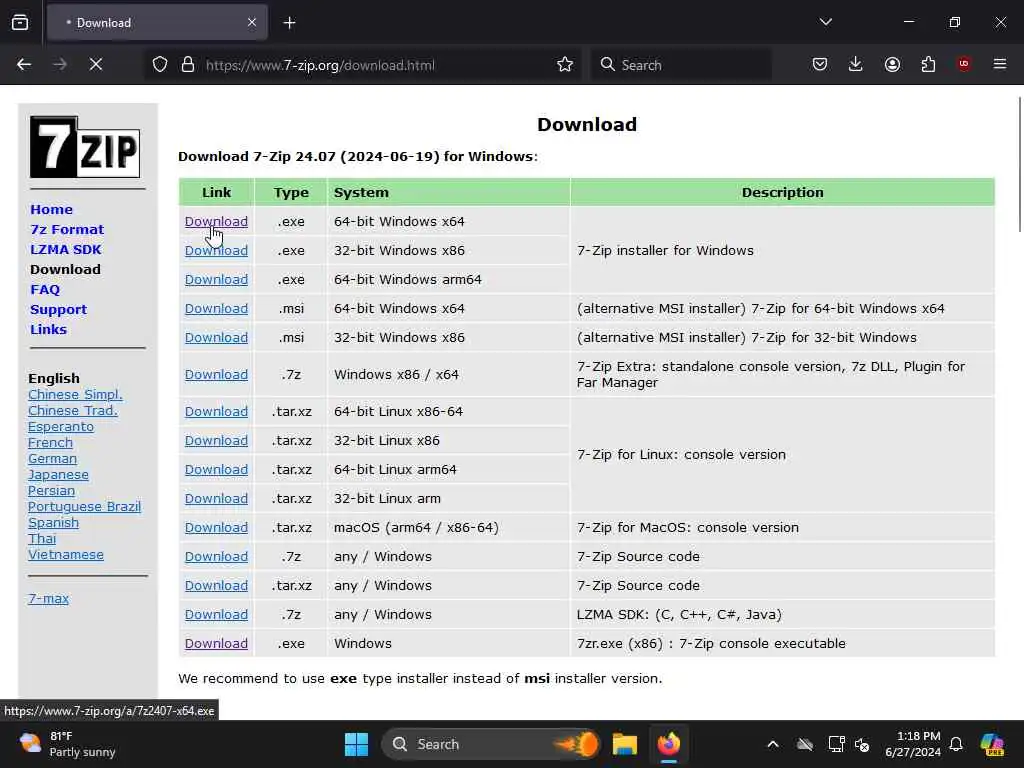Open Save to Pocket icon

(820, 64)
